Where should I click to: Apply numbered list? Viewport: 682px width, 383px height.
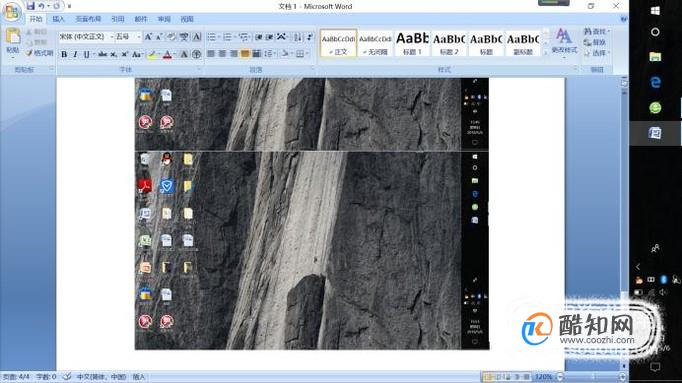(227, 37)
